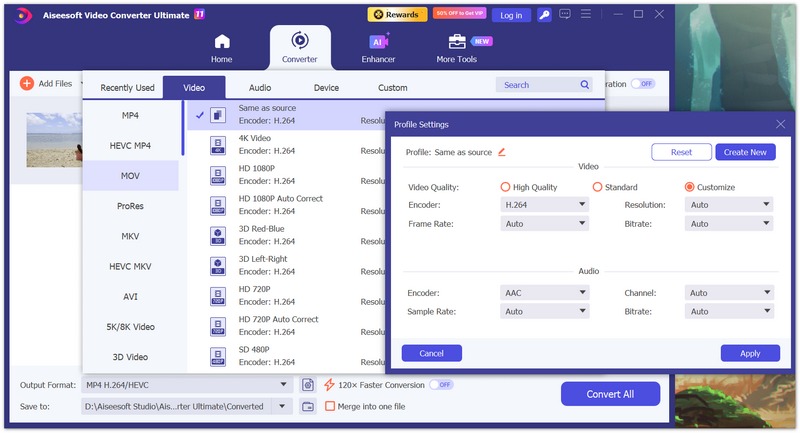This screenshot has width=800, height=433.
Task: Select HEVC MP4 format
Action: (x=130, y=145)
